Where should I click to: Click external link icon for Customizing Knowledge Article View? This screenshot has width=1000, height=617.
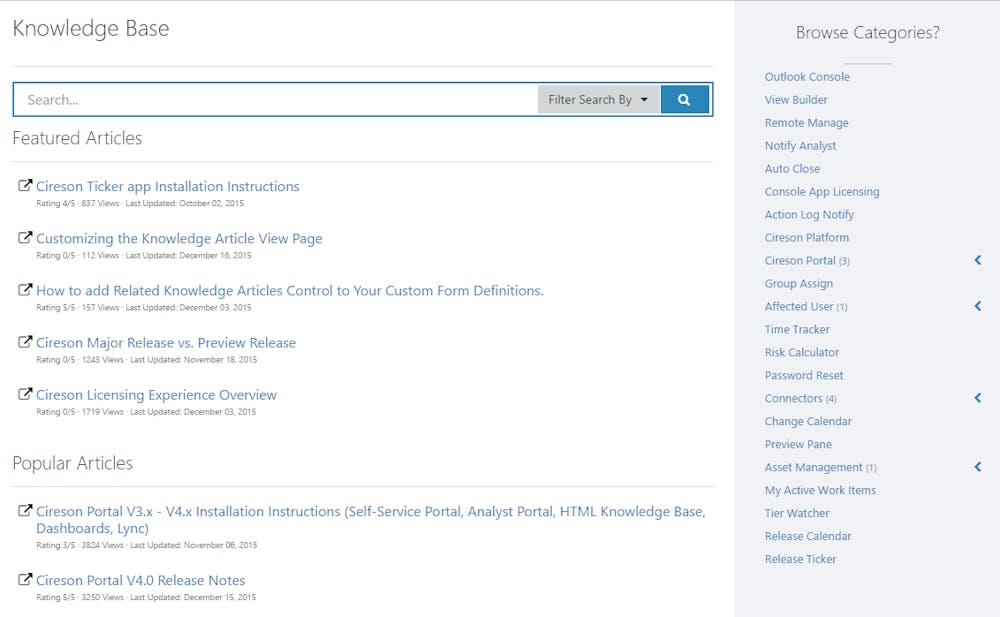(23, 236)
